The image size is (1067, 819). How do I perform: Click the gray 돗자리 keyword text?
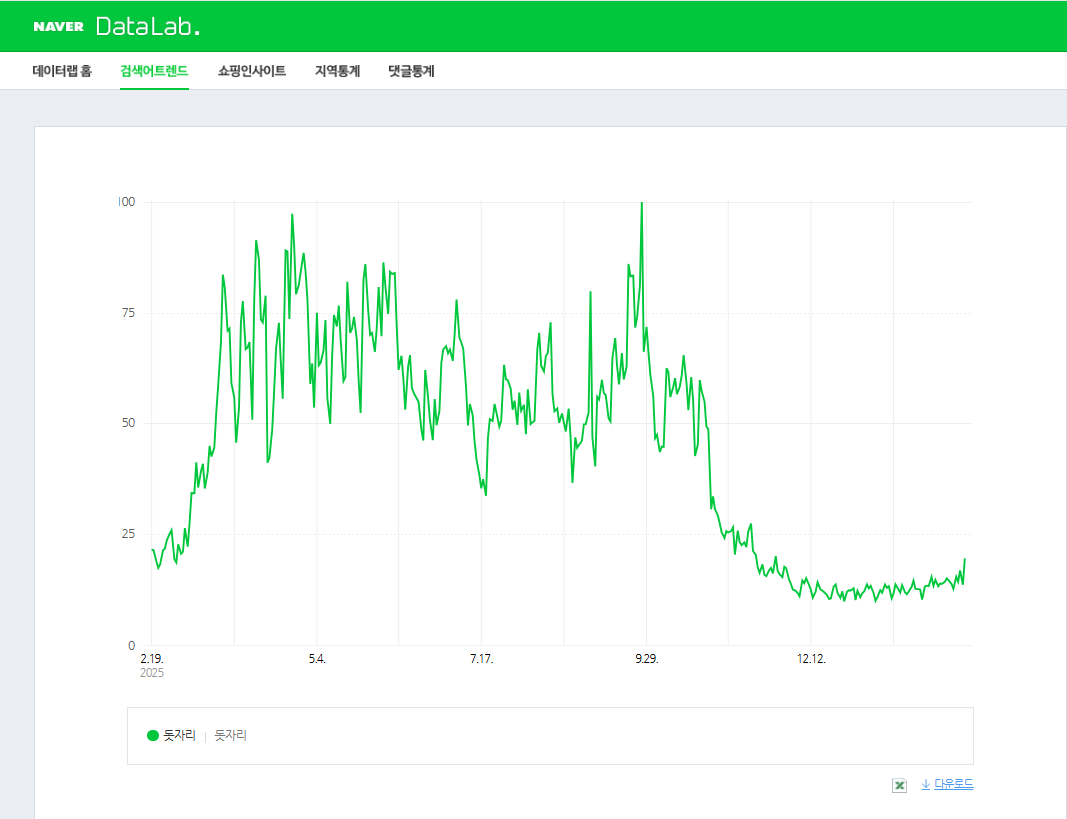(x=231, y=735)
